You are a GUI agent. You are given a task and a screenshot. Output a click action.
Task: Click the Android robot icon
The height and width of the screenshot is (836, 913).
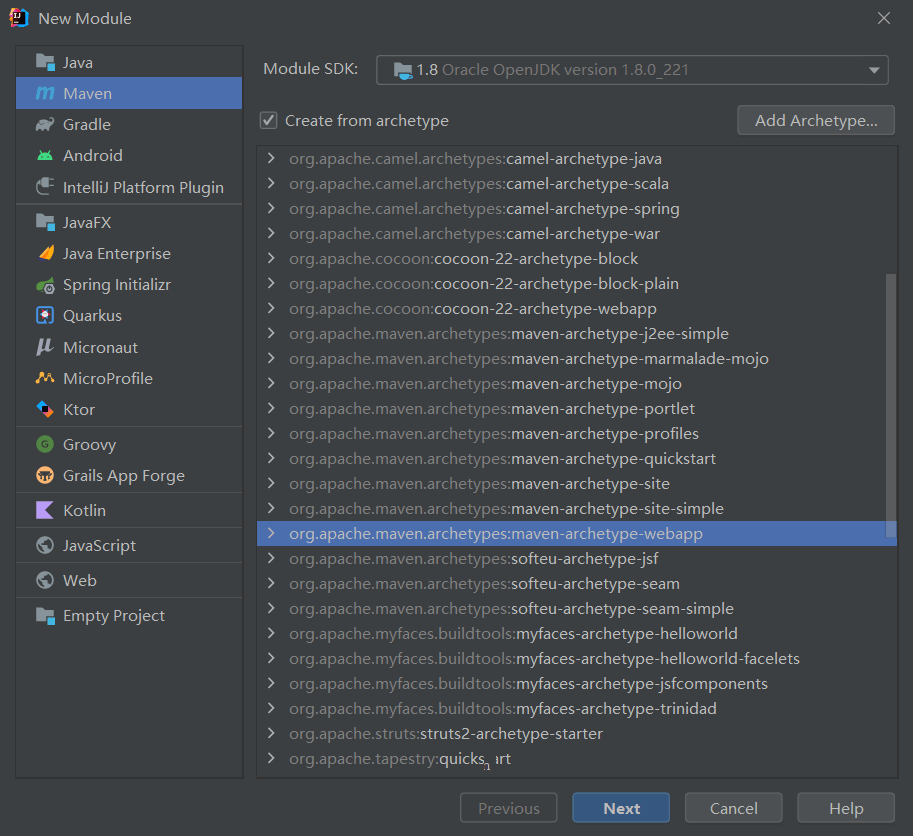point(45,155)
